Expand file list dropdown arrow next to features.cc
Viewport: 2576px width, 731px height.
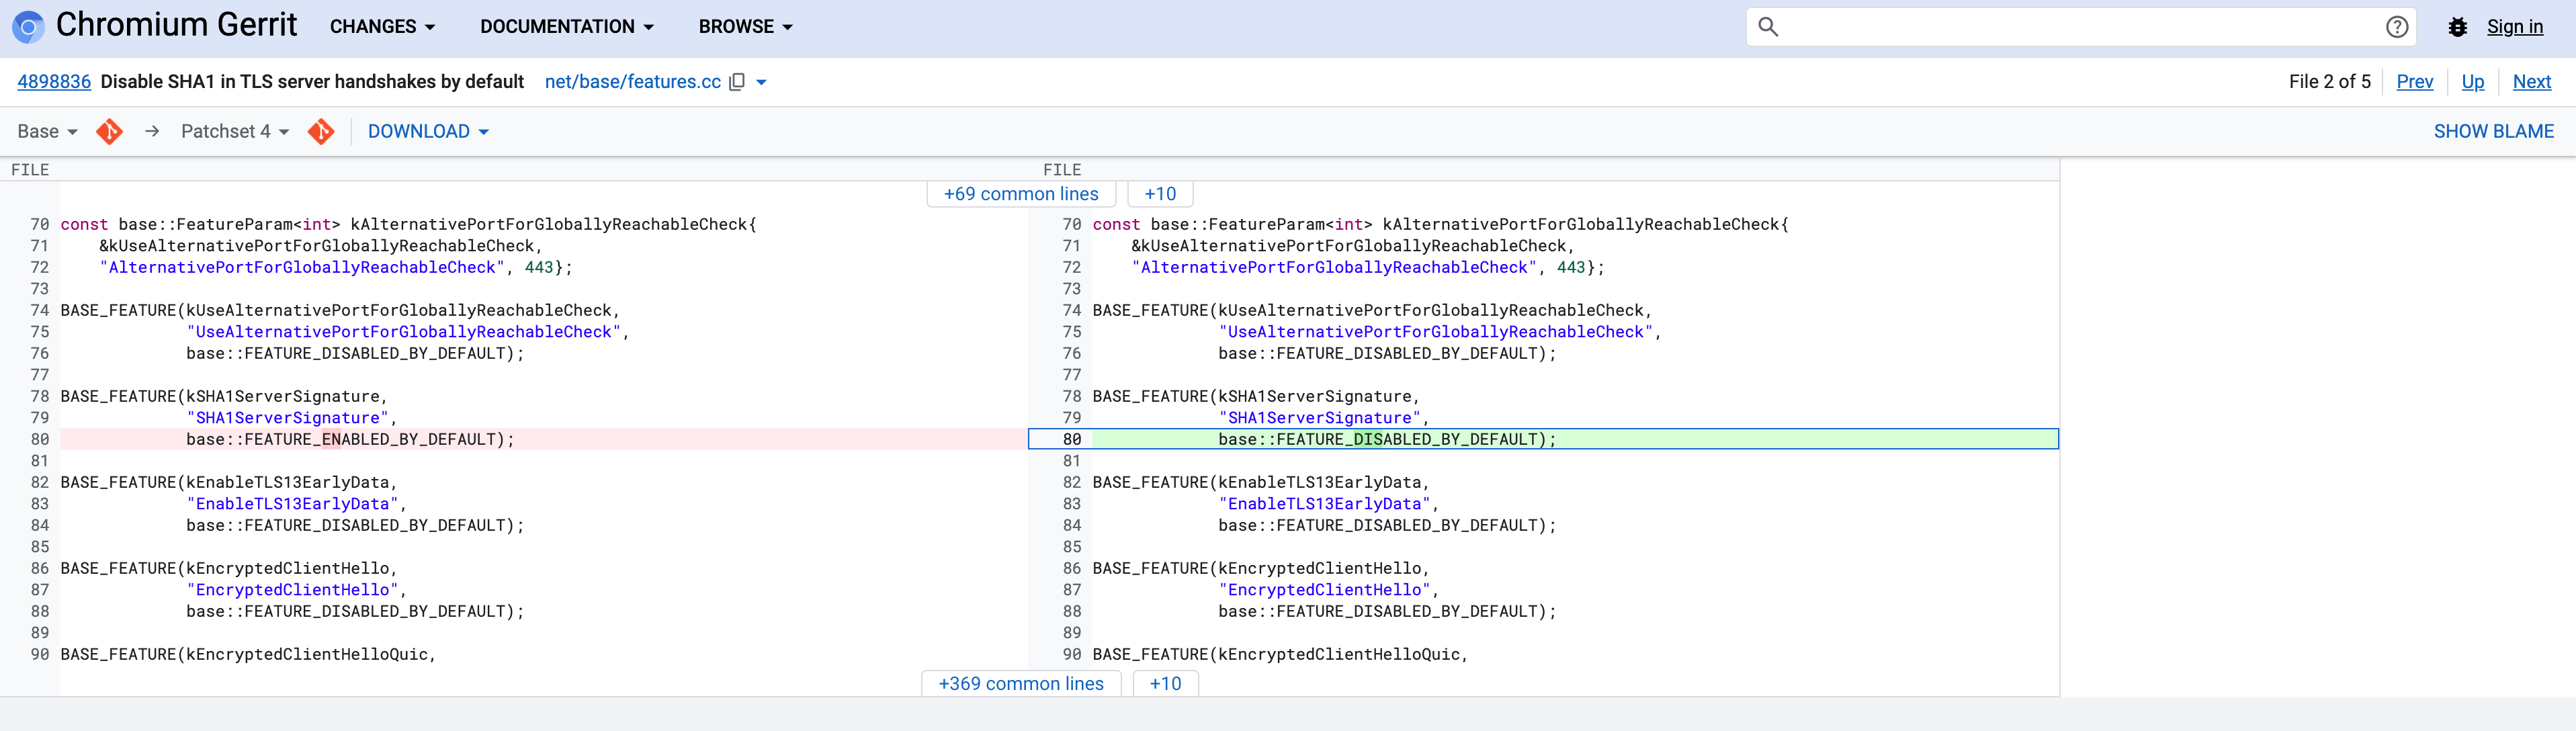(x=762, y=82)
